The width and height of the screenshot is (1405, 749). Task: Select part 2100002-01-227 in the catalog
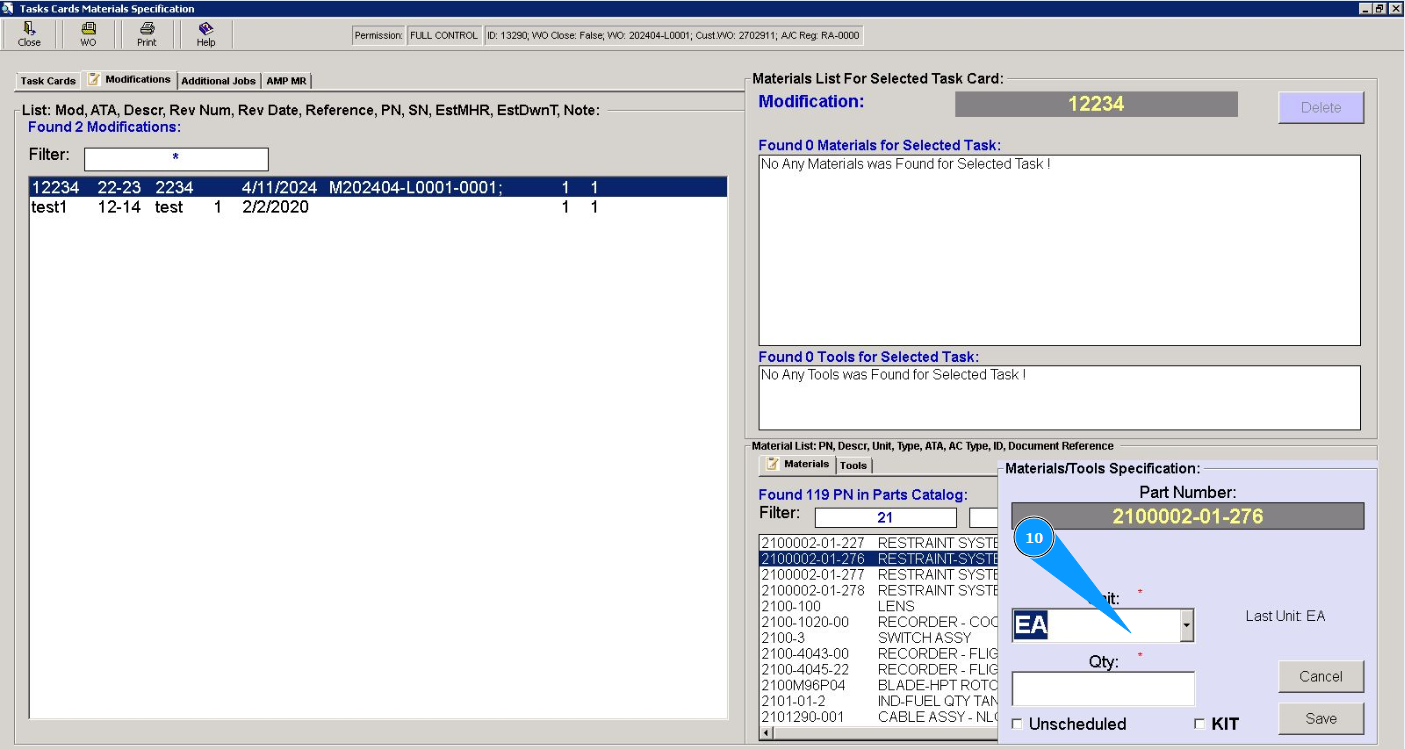[x=879, y=543]
